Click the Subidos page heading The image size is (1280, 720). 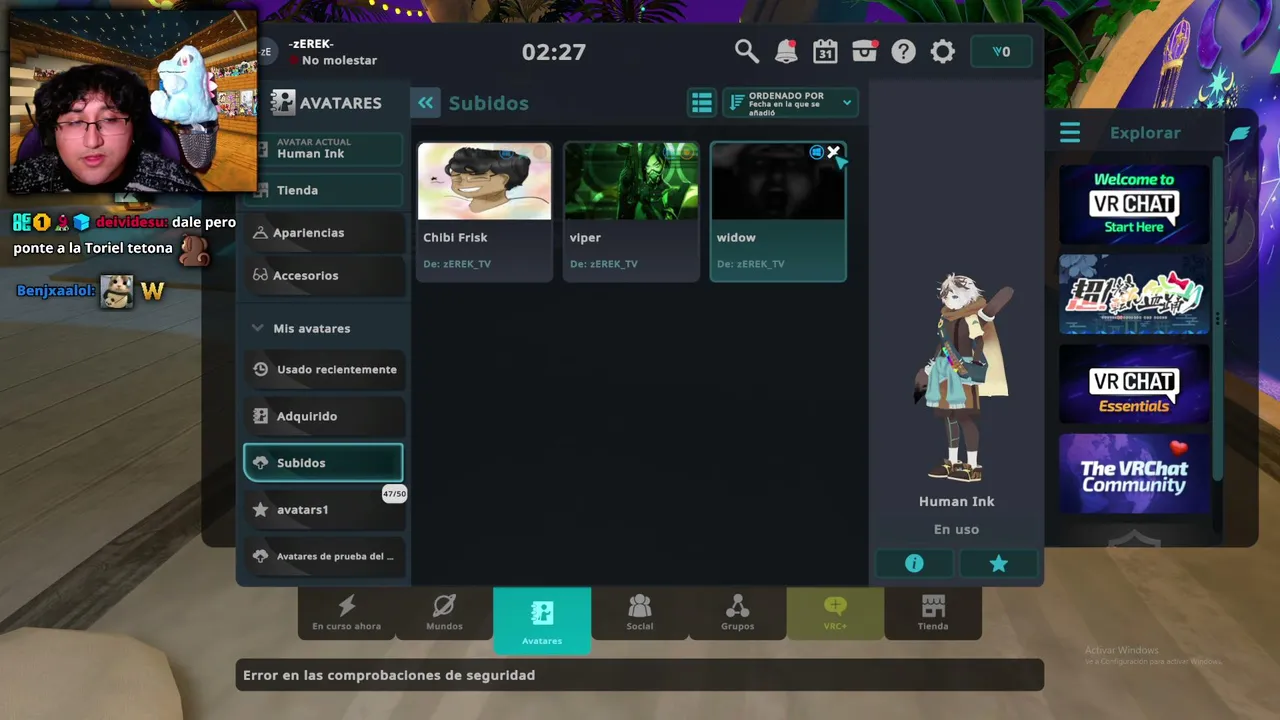[x=489, y=103]
